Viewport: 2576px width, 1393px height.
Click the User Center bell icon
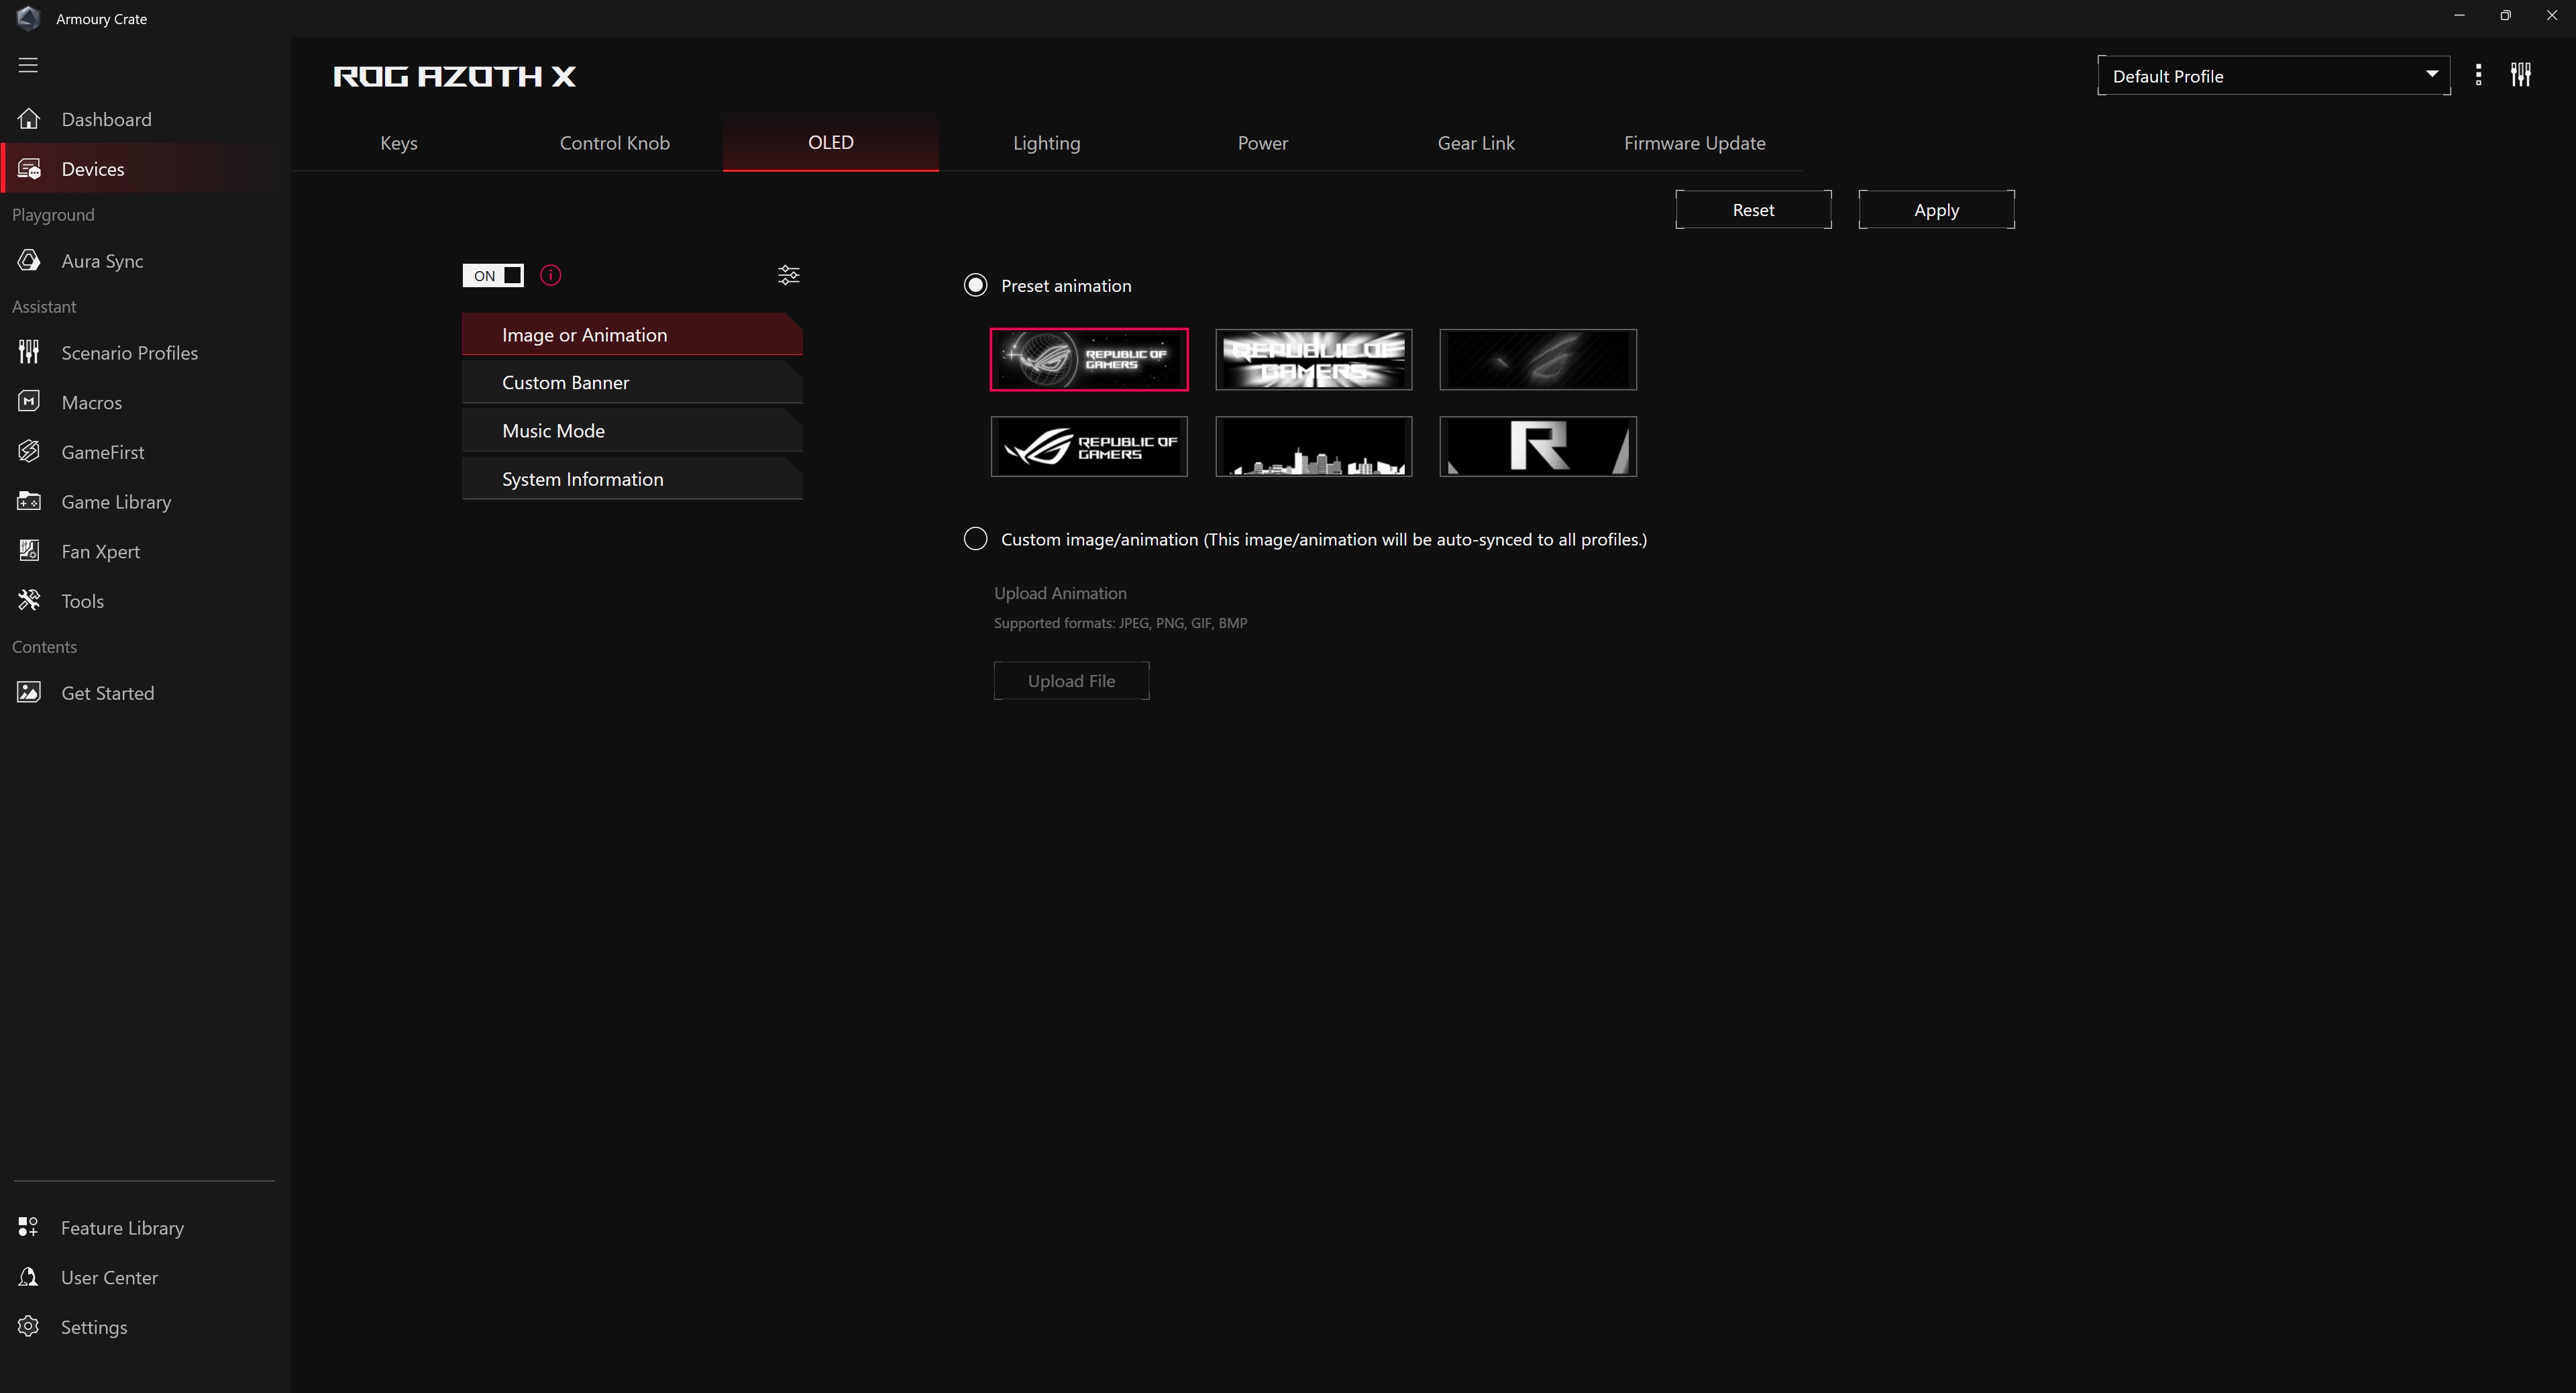tap(28, 1277)
